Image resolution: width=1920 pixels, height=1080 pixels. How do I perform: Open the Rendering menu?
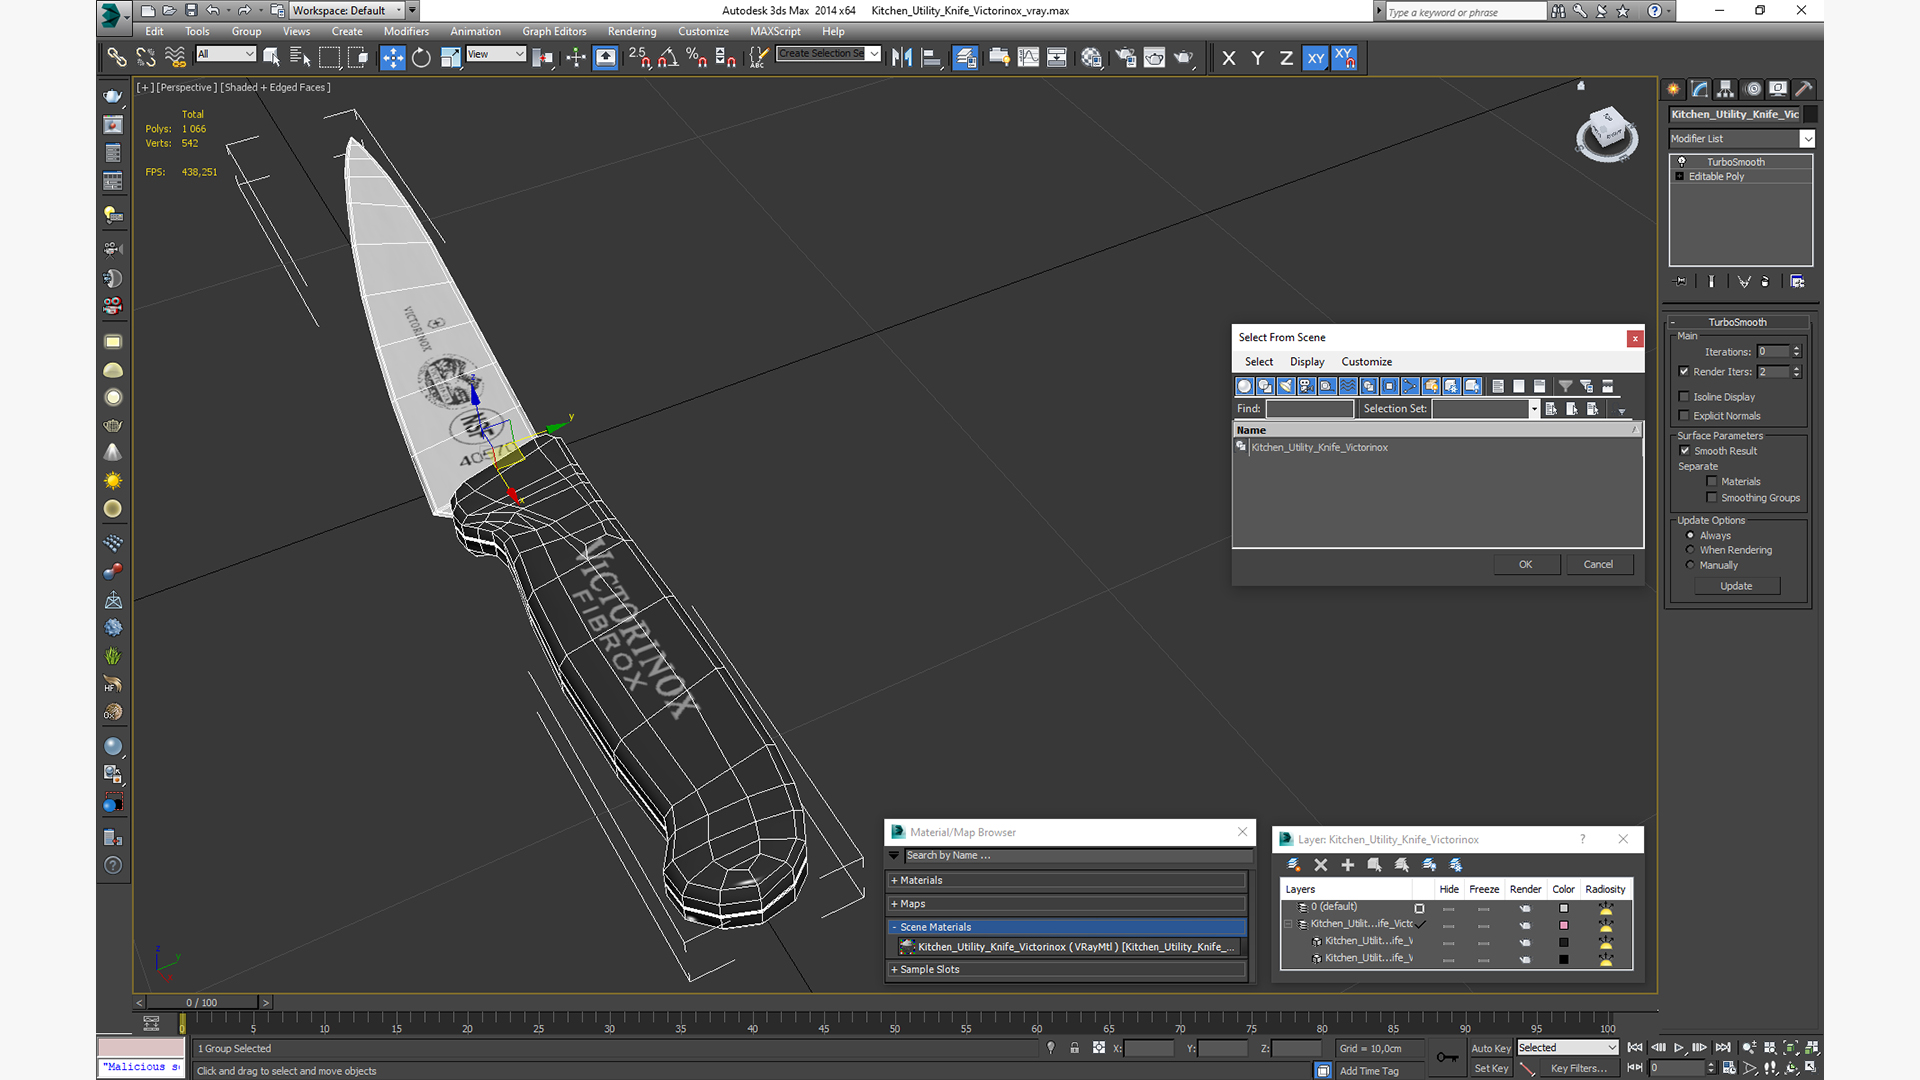tap(632, 32)
